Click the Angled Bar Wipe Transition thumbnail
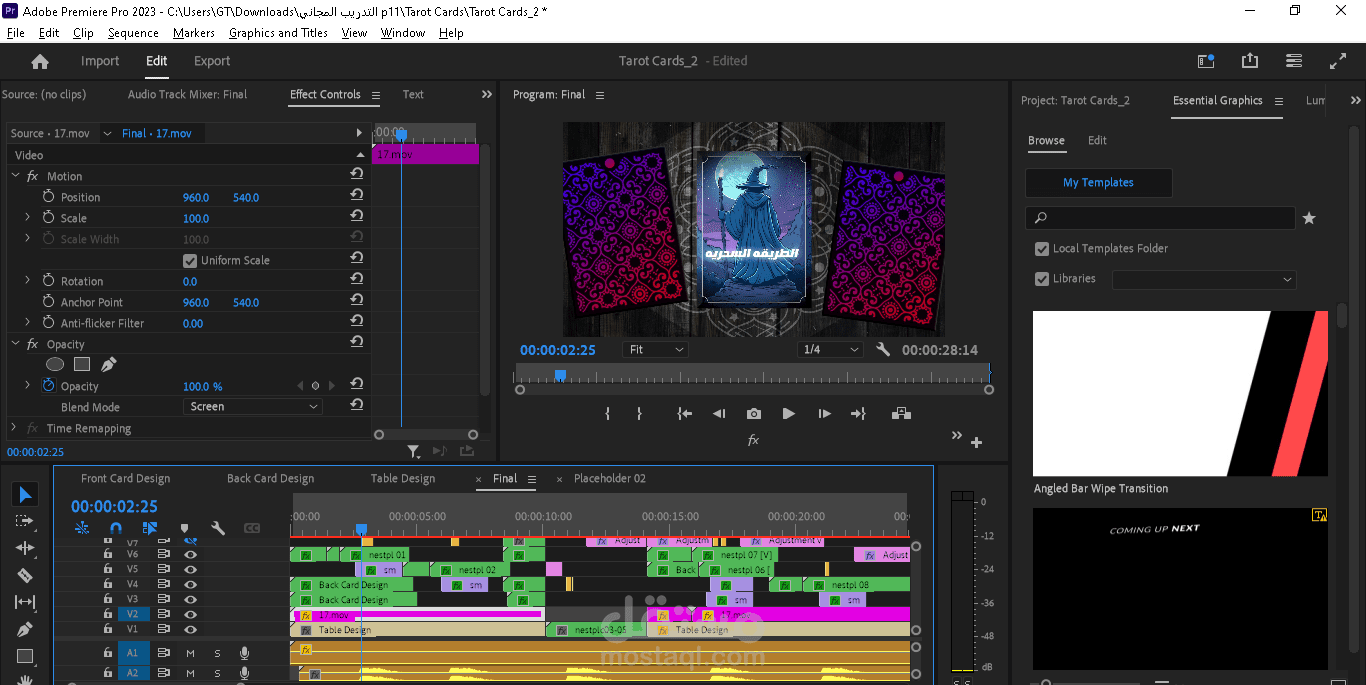The image size is (1366, 685). coord(1180,393)
